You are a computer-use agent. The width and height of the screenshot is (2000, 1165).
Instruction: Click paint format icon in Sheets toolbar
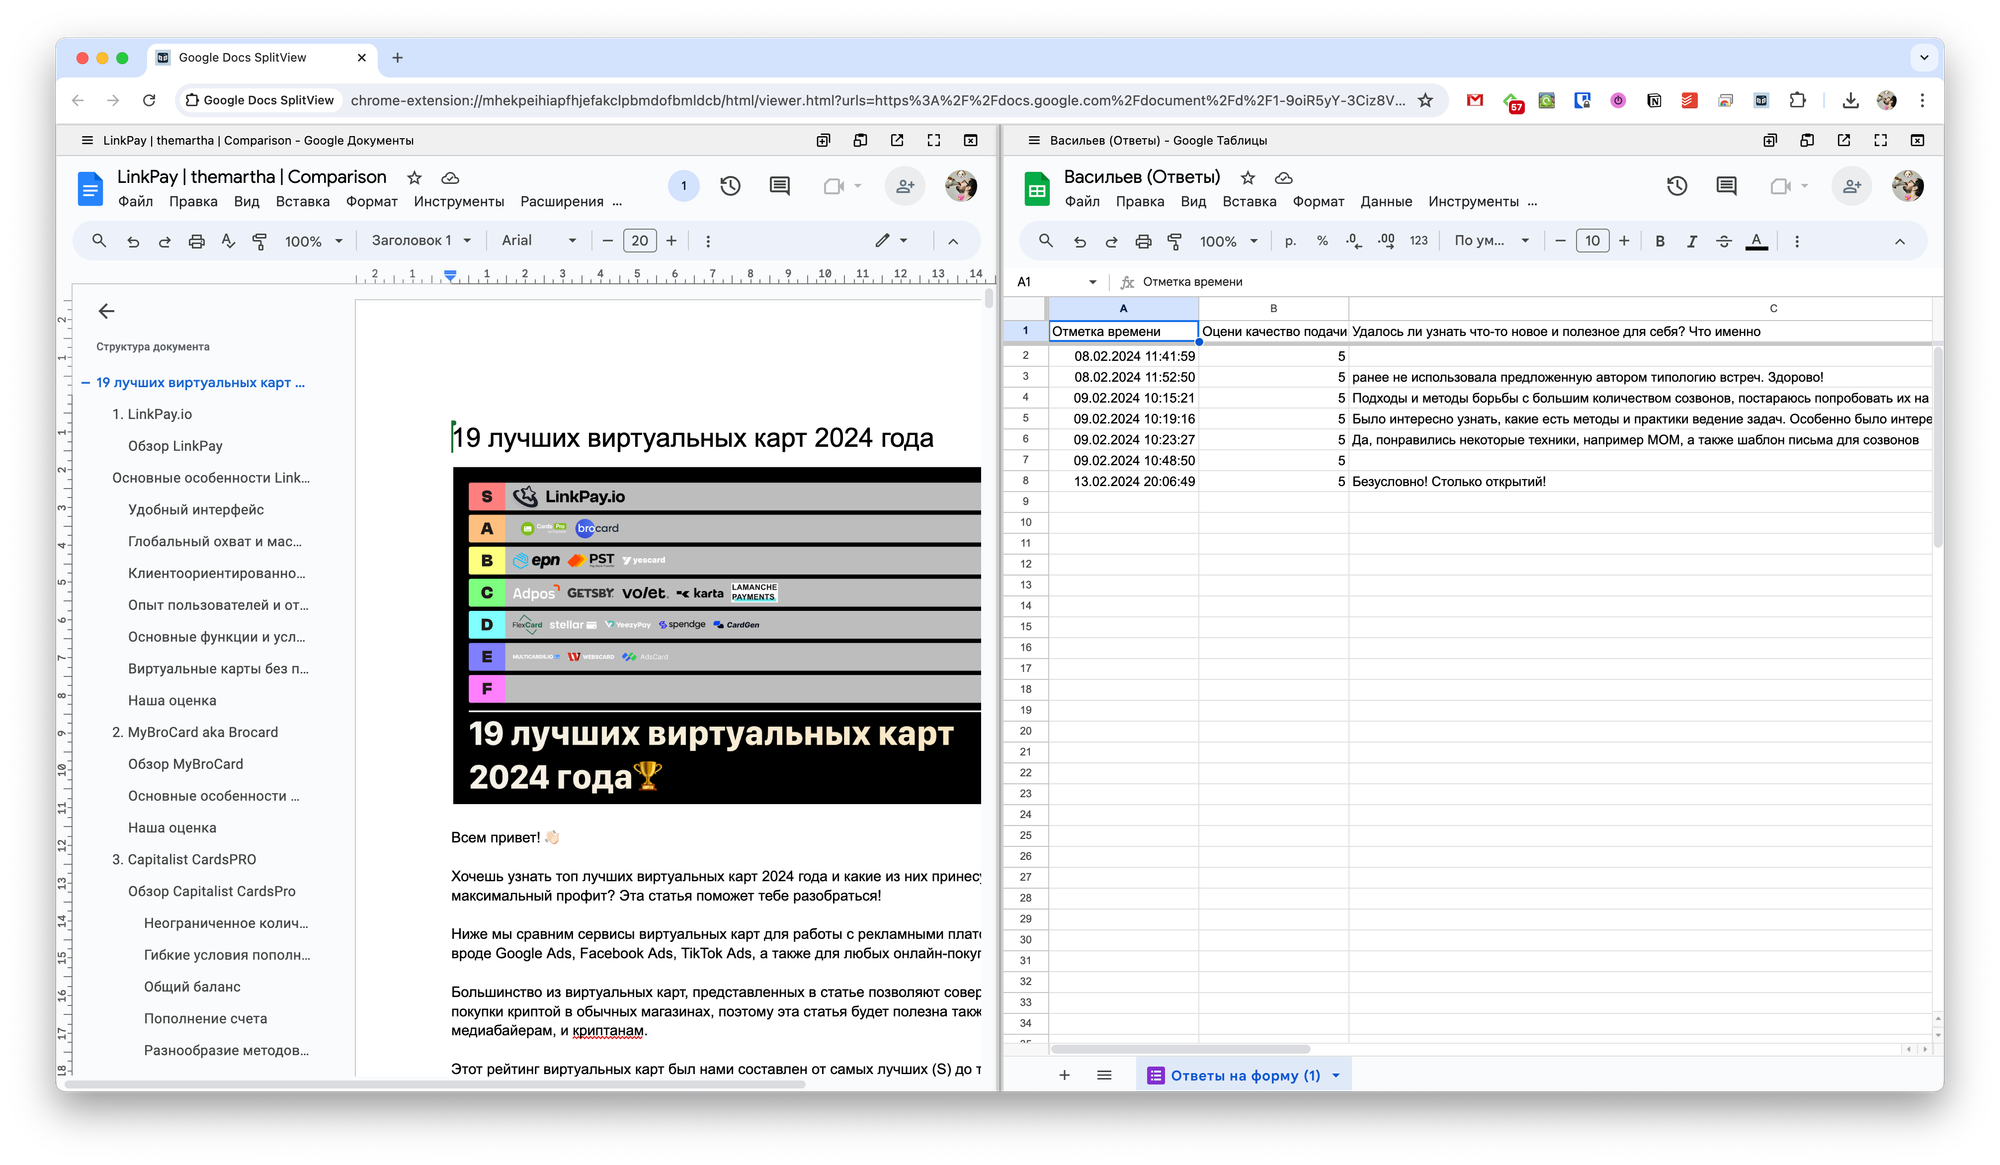pos(1175,241)
